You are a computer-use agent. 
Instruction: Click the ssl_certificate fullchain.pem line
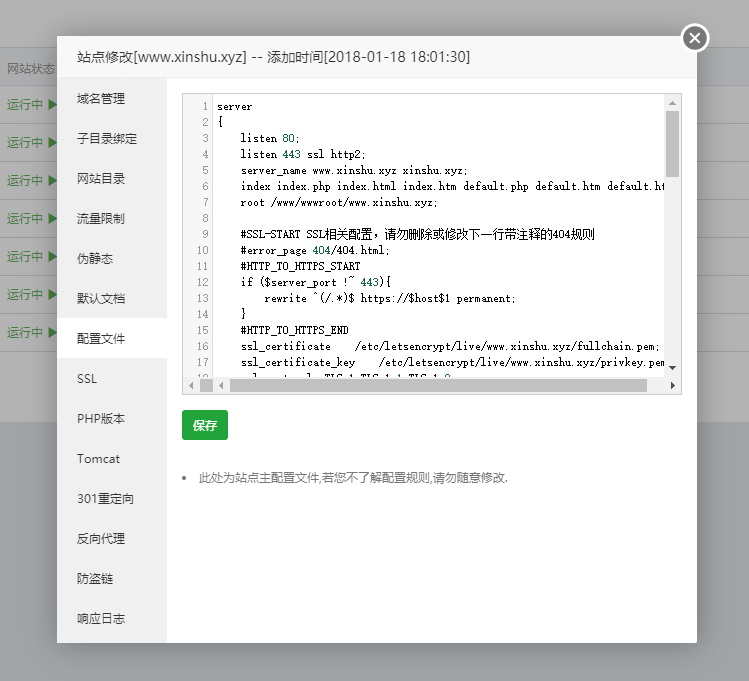(x=450, y=346)
